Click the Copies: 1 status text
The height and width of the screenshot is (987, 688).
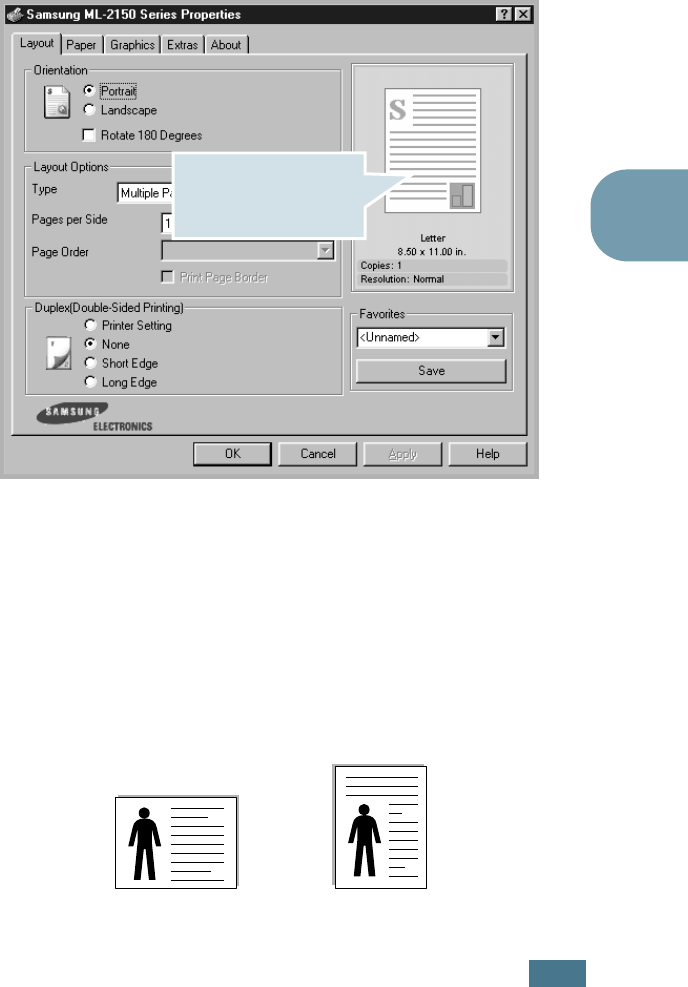(x=381, y=266)
